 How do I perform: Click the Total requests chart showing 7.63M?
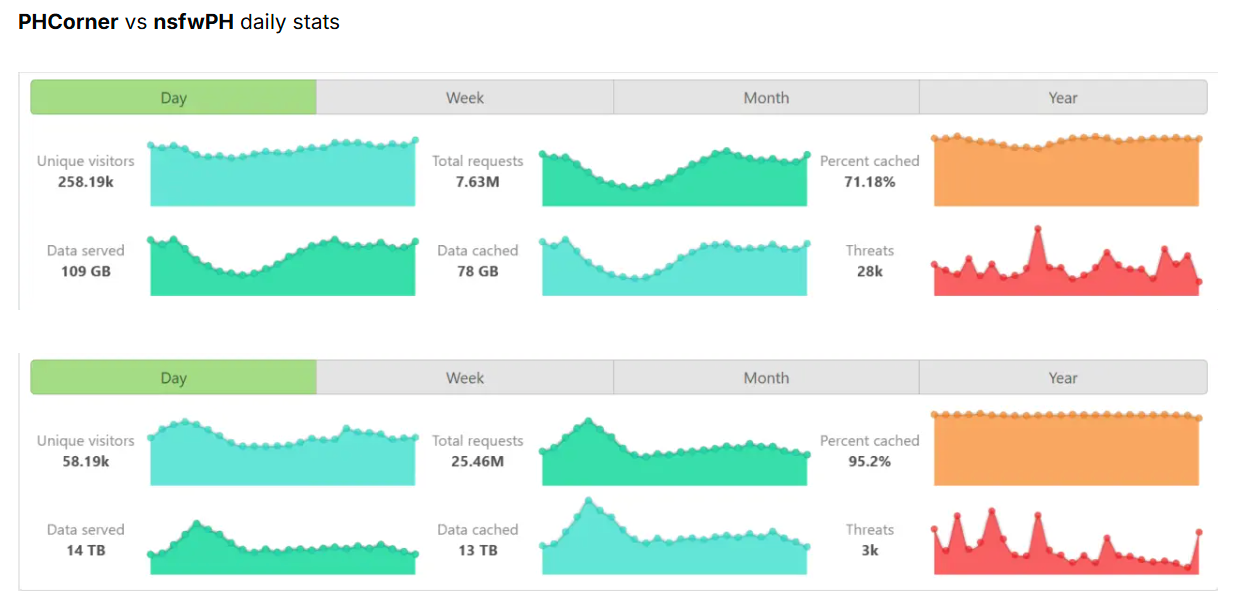click(x=675, y=178)
